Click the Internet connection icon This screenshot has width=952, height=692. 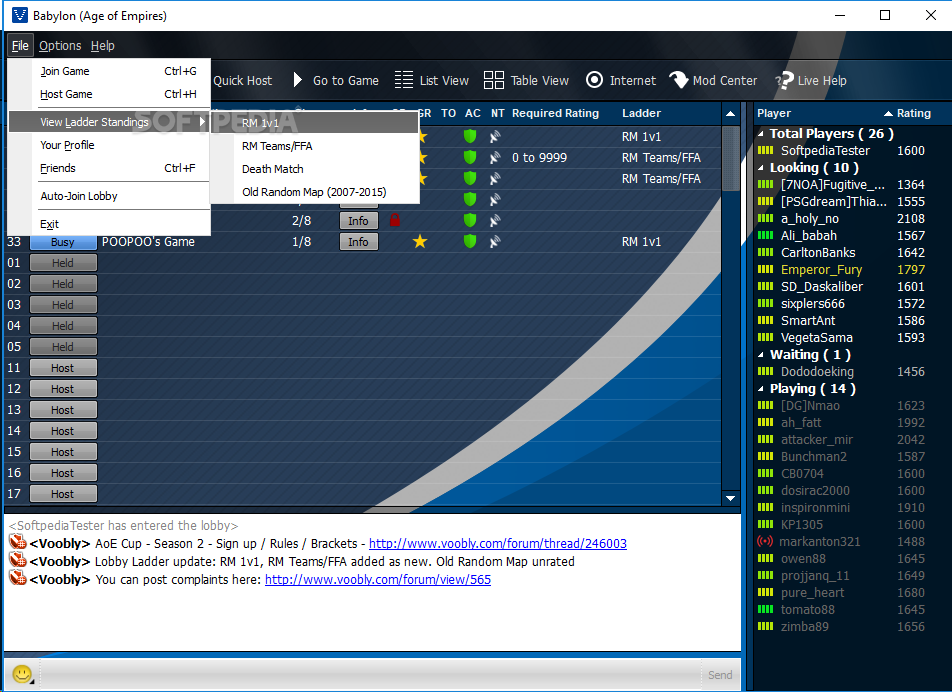[x=594, y=80]
